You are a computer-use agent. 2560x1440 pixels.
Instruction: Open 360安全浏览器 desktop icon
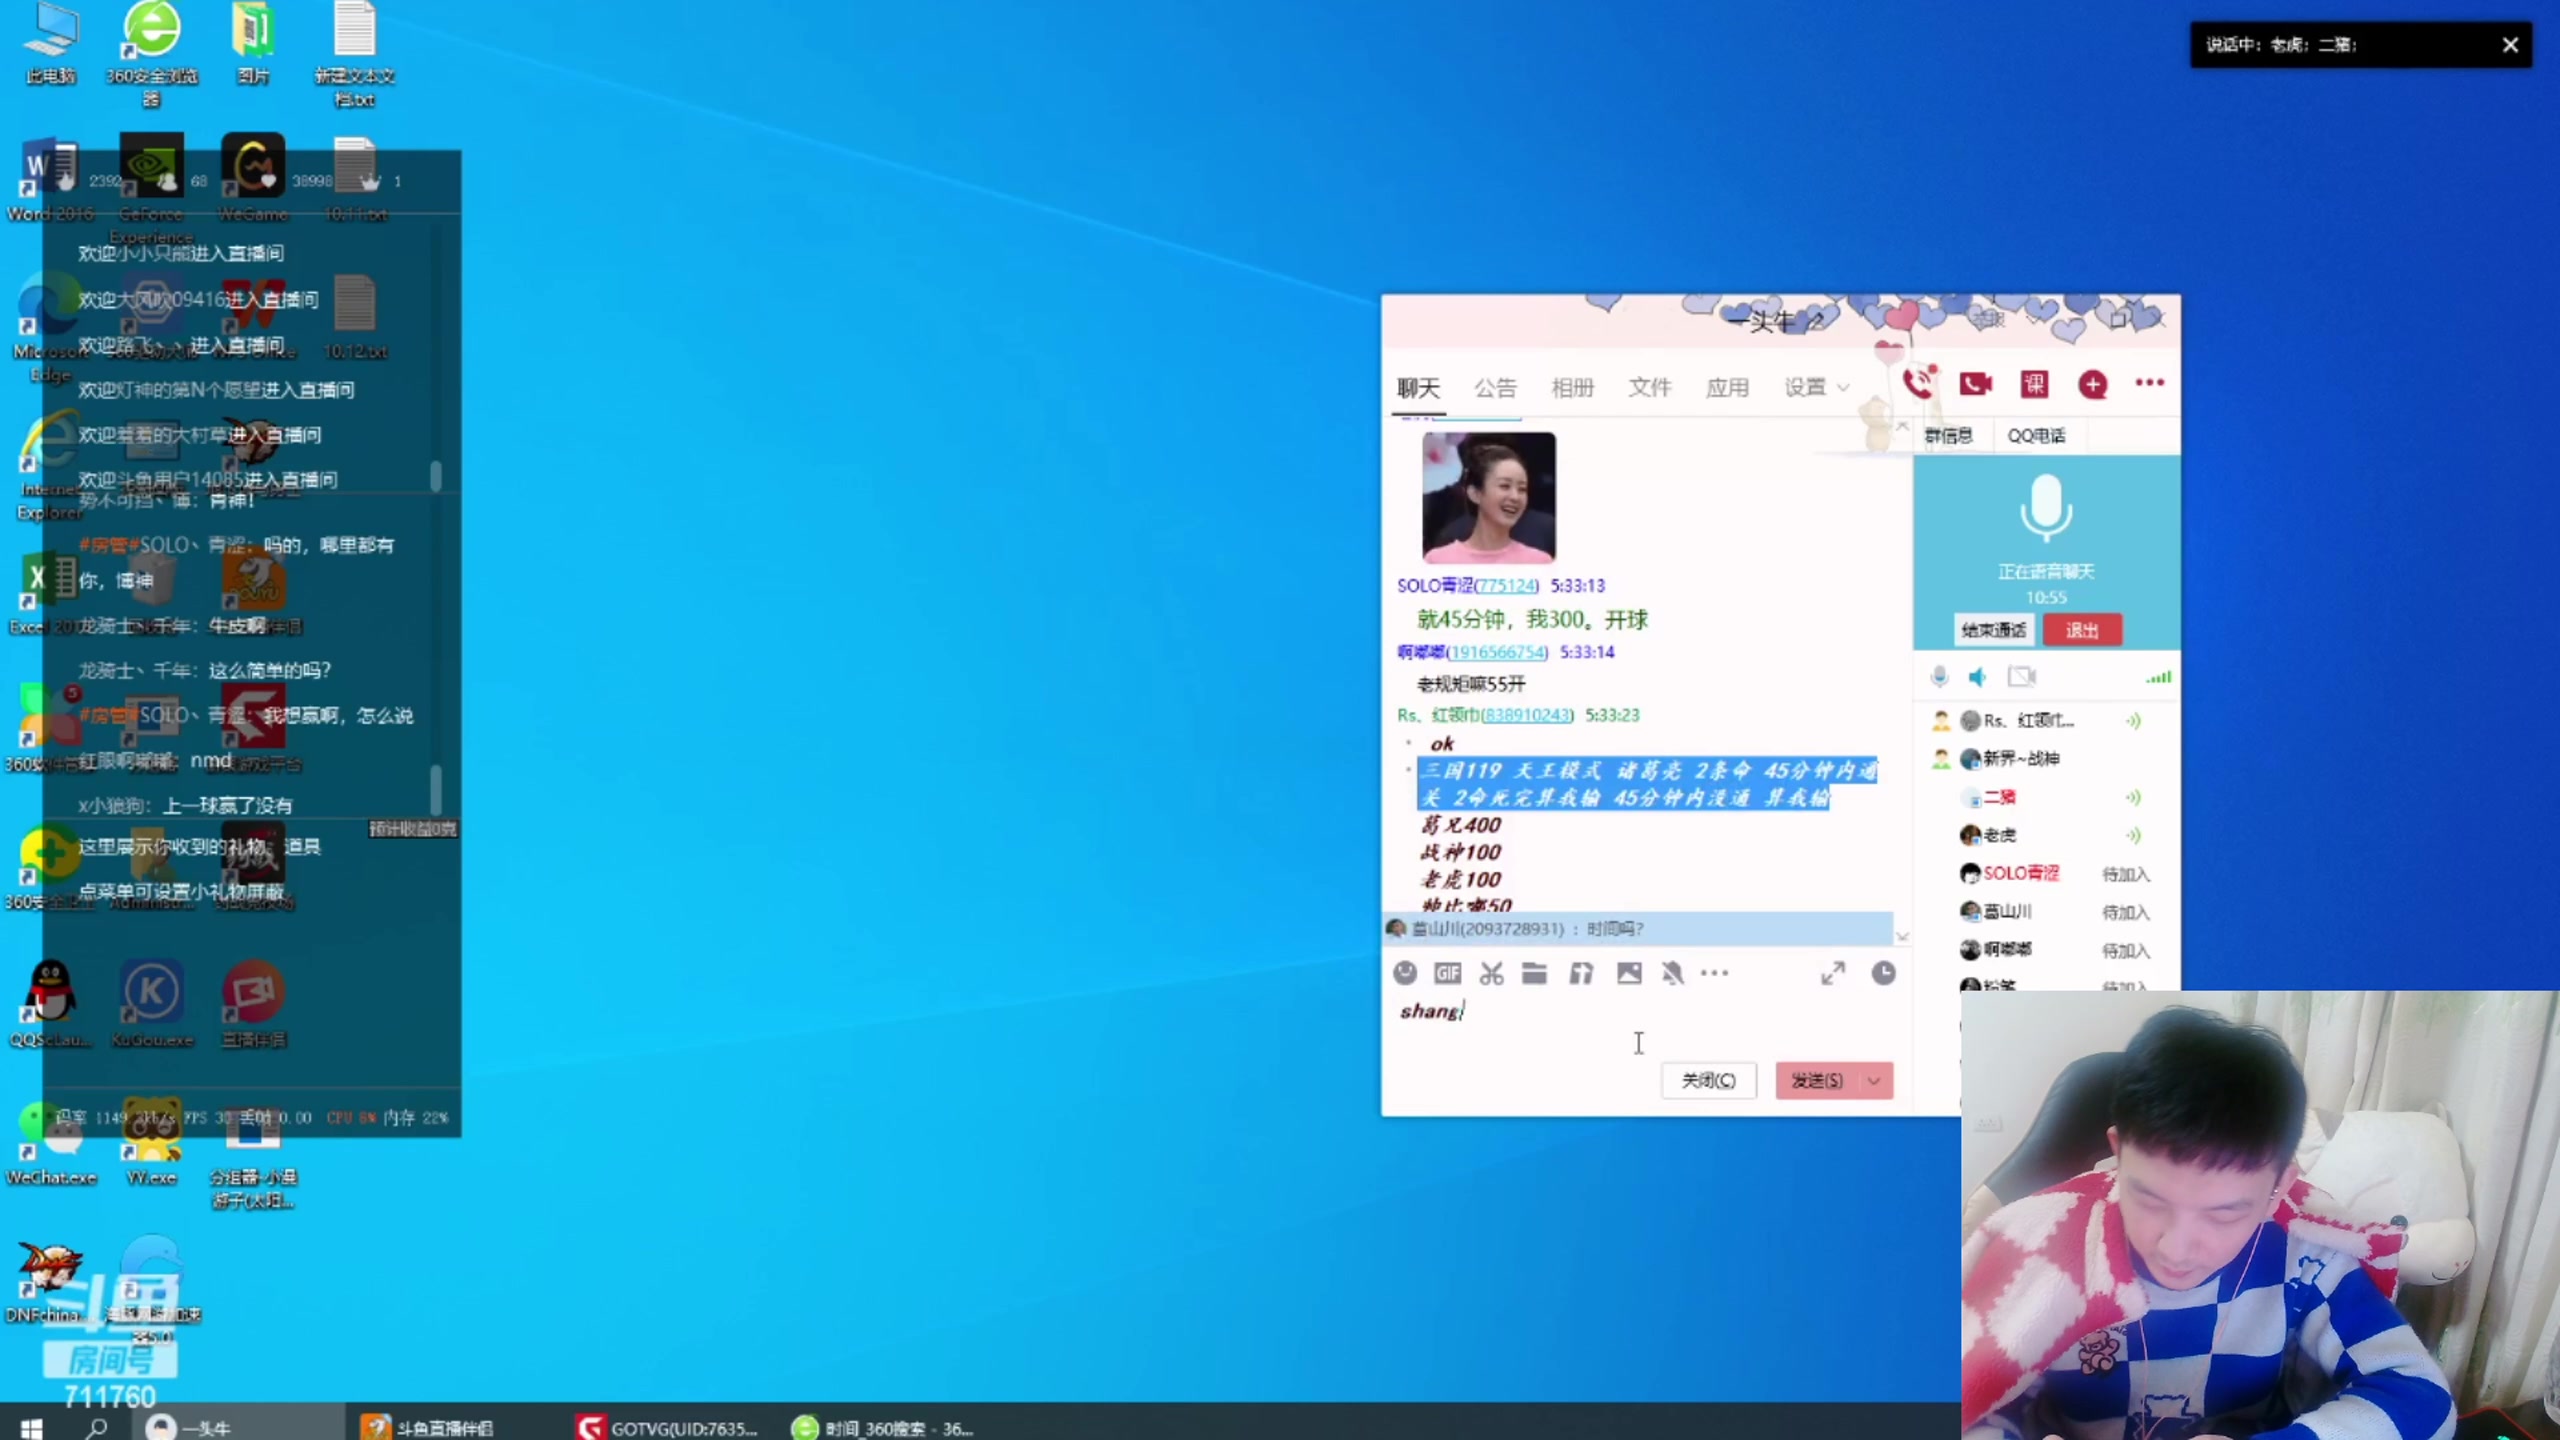(152, 54)
